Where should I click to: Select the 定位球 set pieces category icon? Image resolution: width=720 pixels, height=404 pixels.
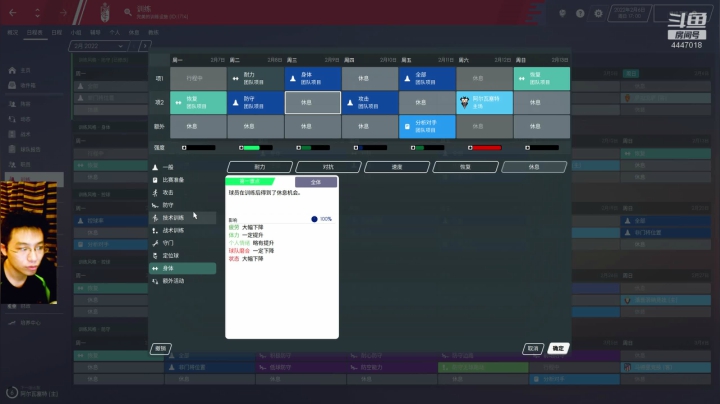tap(155, 256)
